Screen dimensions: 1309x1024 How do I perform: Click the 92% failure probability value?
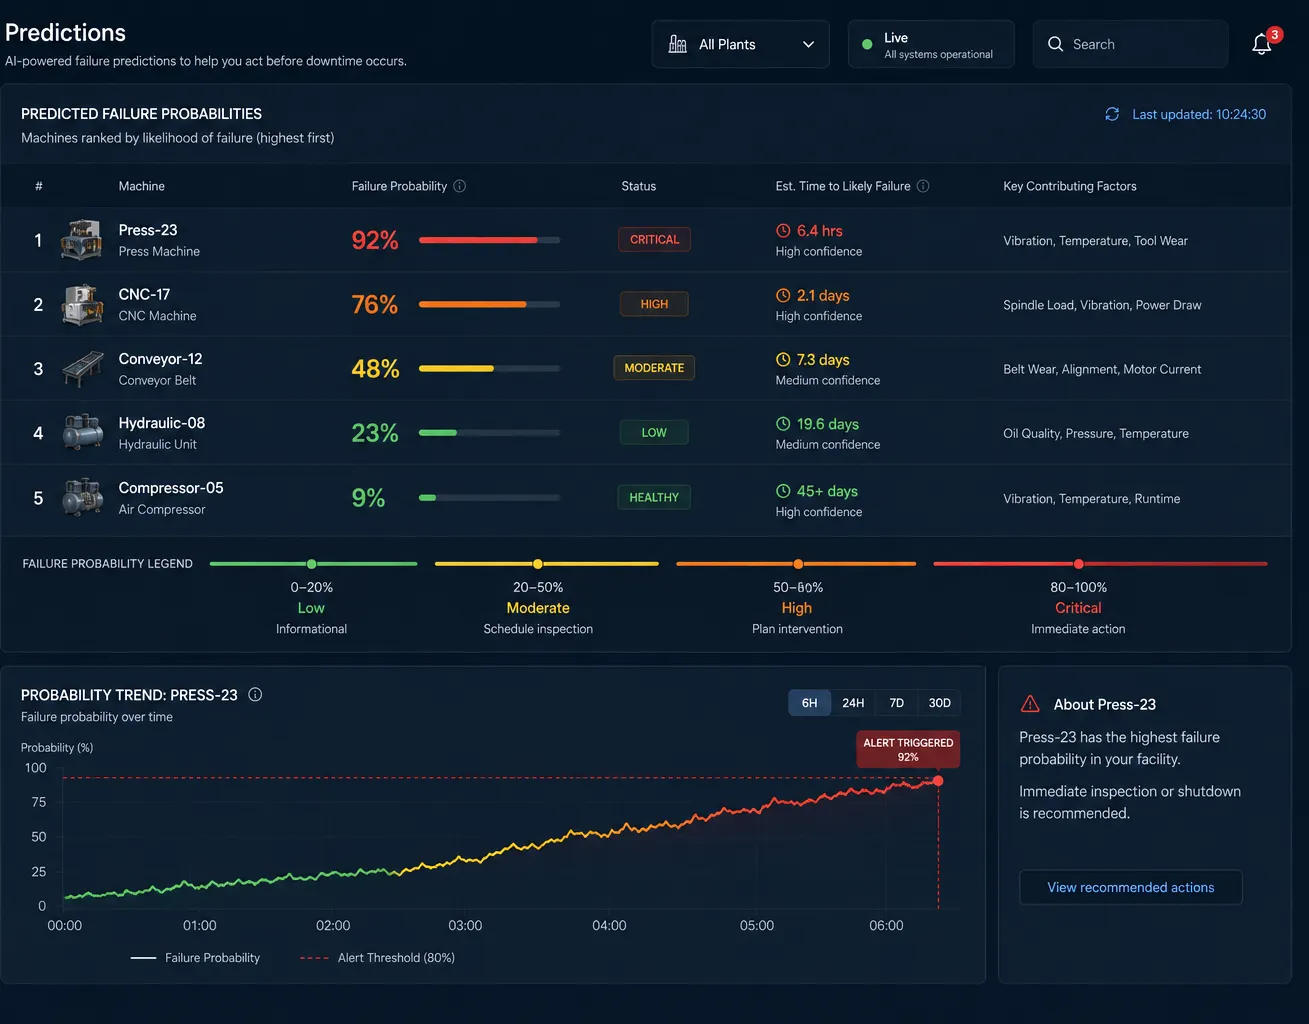point(375,240)
